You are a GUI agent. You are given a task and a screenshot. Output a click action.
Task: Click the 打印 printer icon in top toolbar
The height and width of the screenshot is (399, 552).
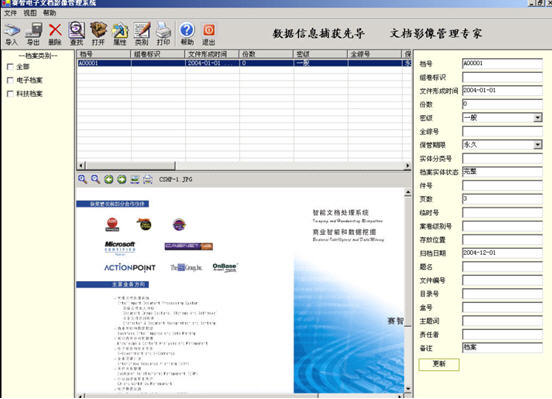(x=163, y=34)
